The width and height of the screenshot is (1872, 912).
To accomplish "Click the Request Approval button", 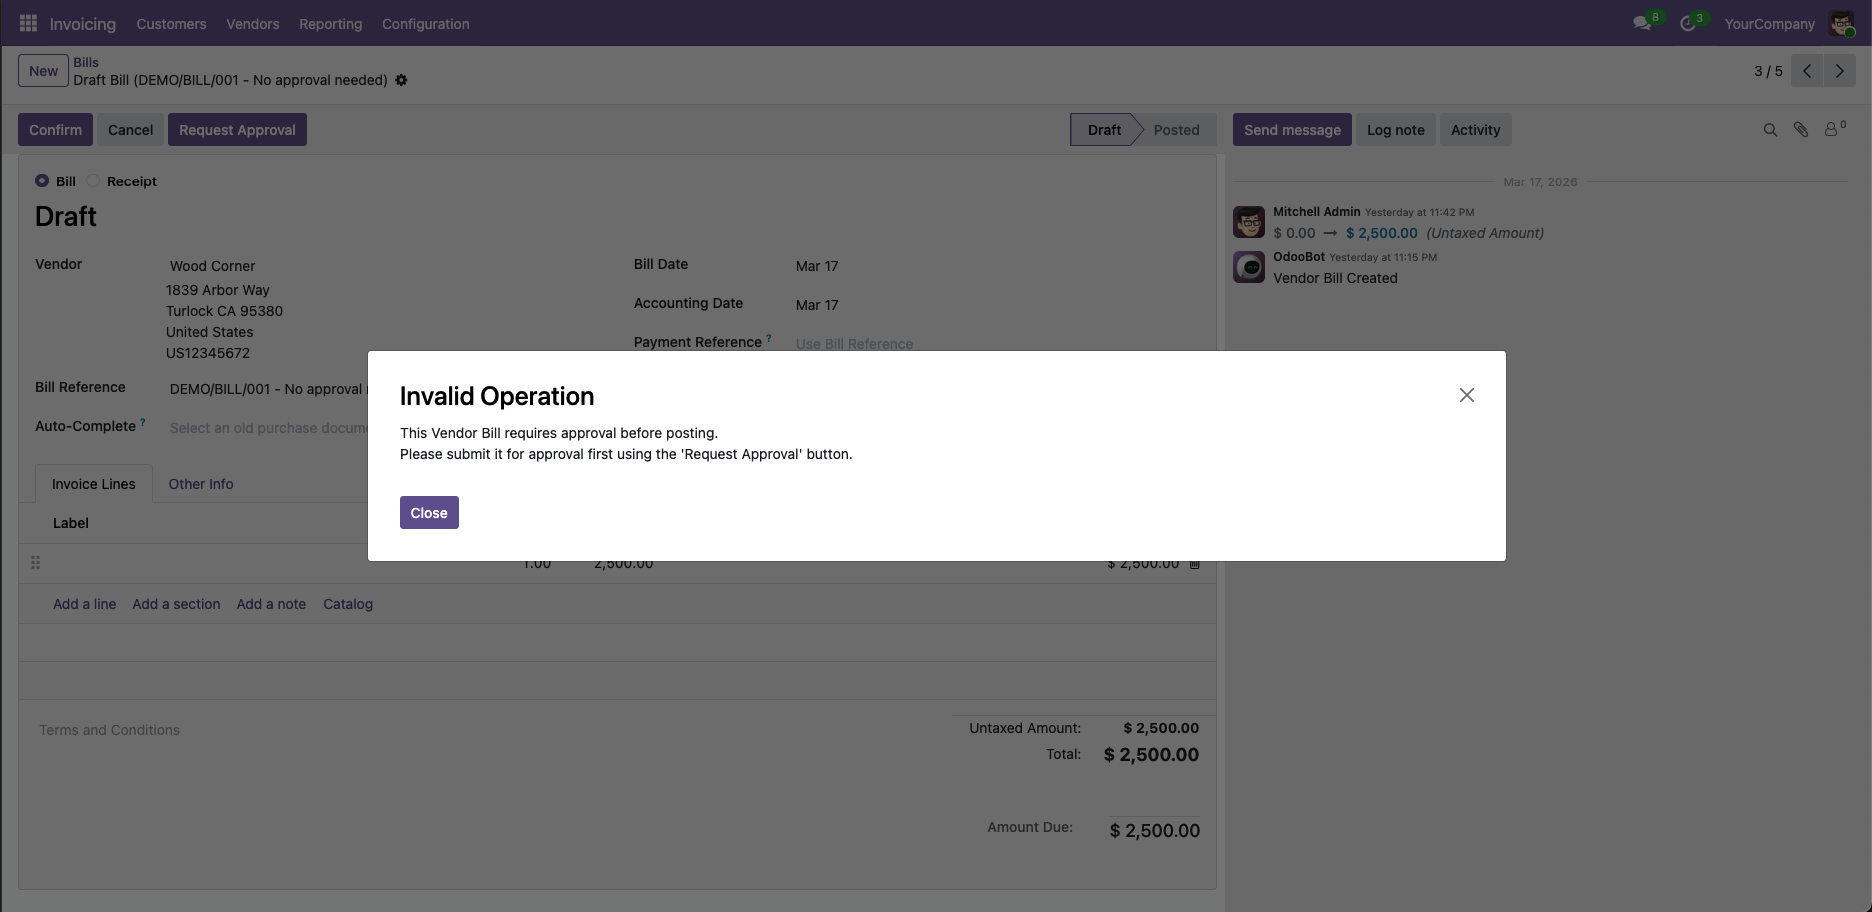I will click(x=237, y=130).
